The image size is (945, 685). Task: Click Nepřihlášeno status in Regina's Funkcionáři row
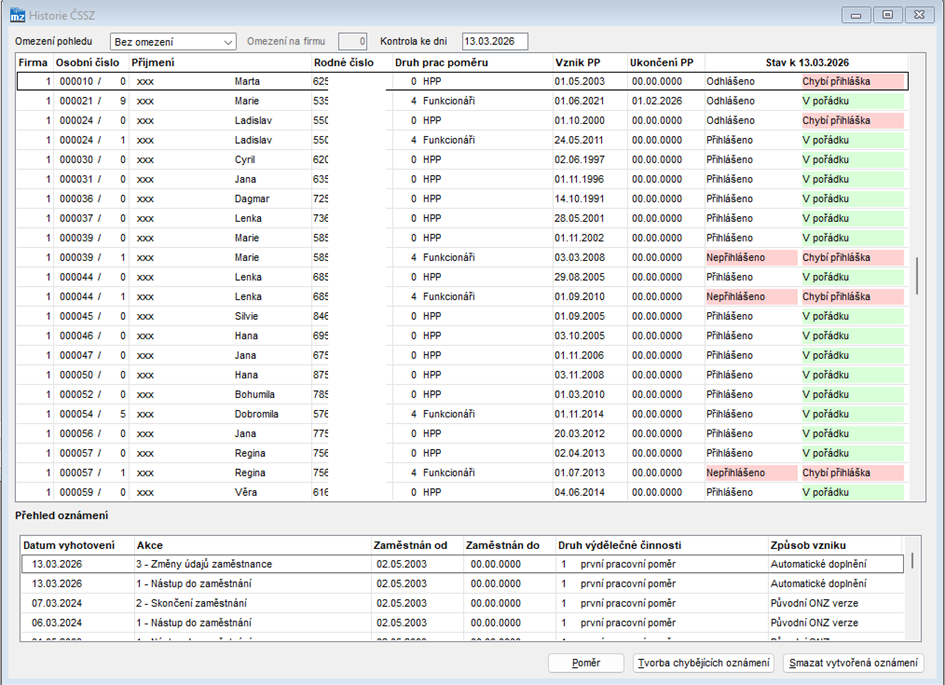[752, 473]
